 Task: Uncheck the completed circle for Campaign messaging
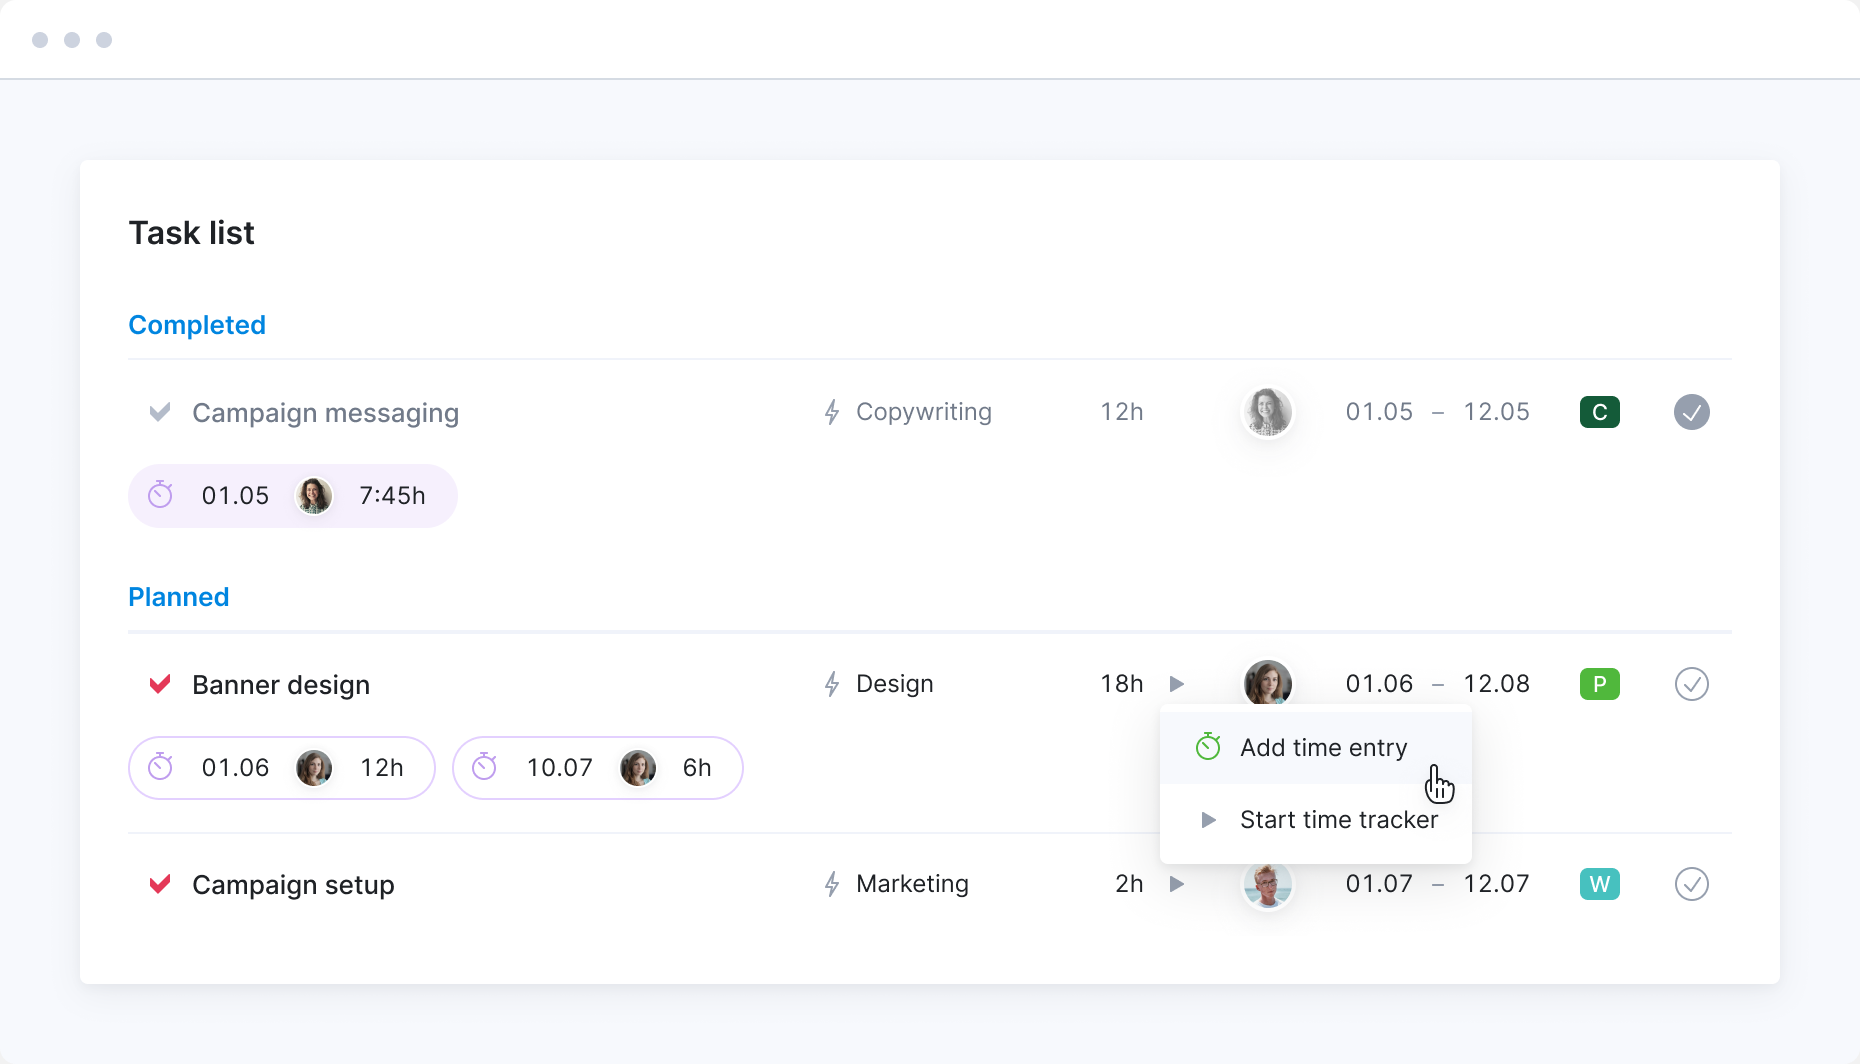[x=1692, y=412]
